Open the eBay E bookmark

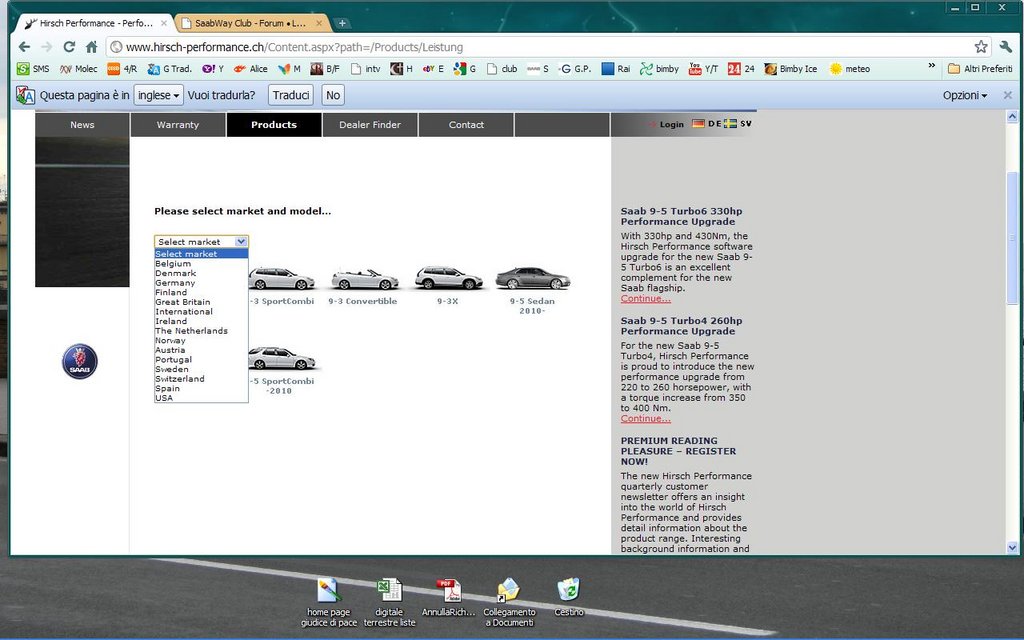point(433,69)
